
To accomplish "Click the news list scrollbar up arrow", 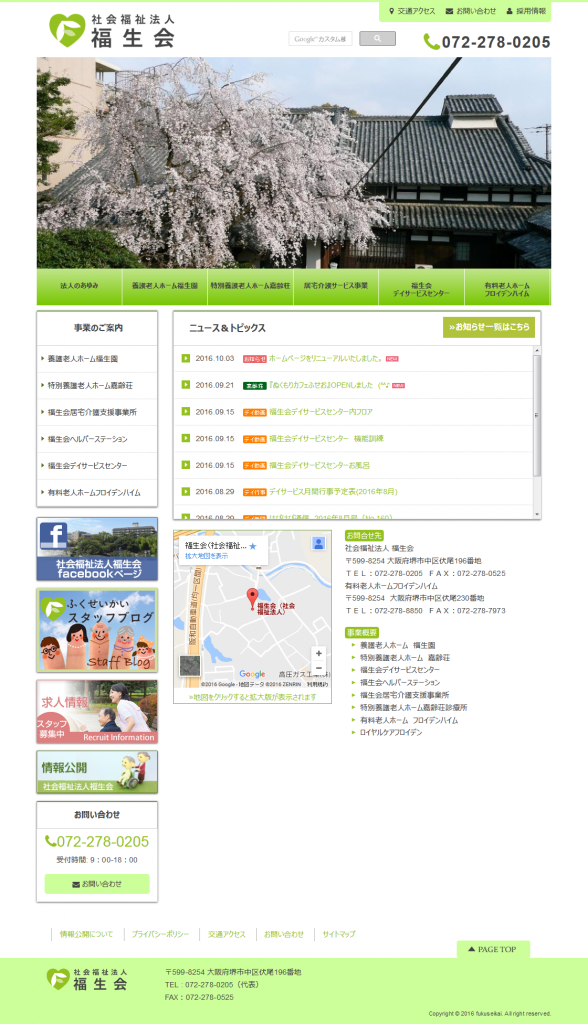I will click(x=537, y=351).
